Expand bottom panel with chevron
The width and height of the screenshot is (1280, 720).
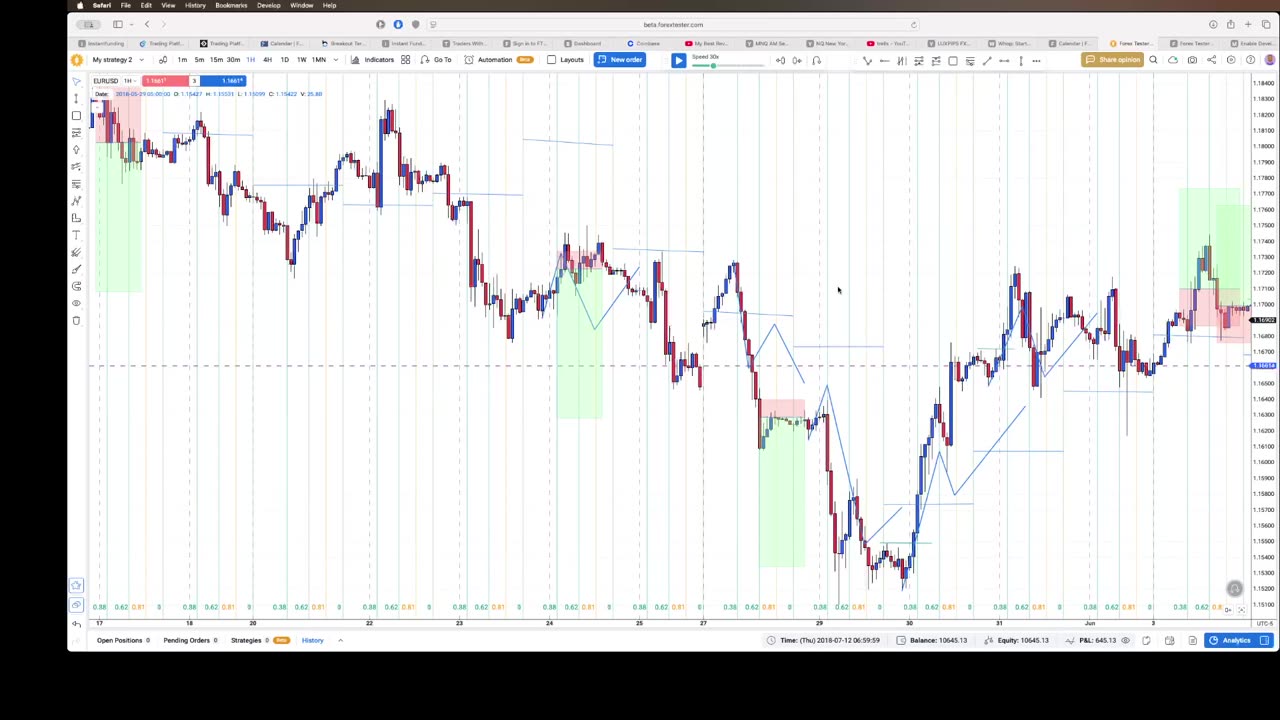click(x=340, y=640)
